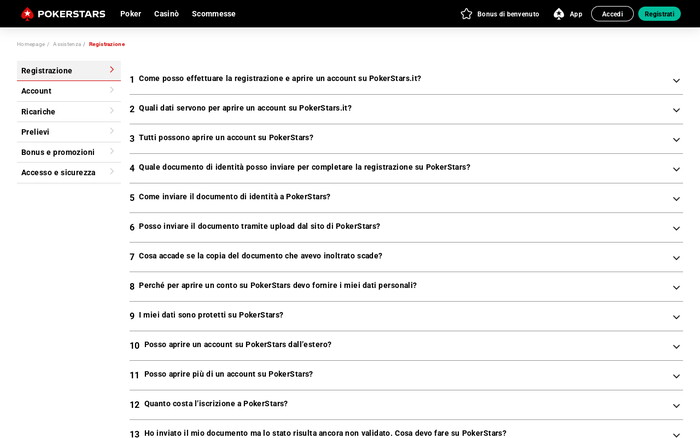Expand question 10 chevron about dall'estero
Viewport: 700px width, 438px height.
coord(676,346)
